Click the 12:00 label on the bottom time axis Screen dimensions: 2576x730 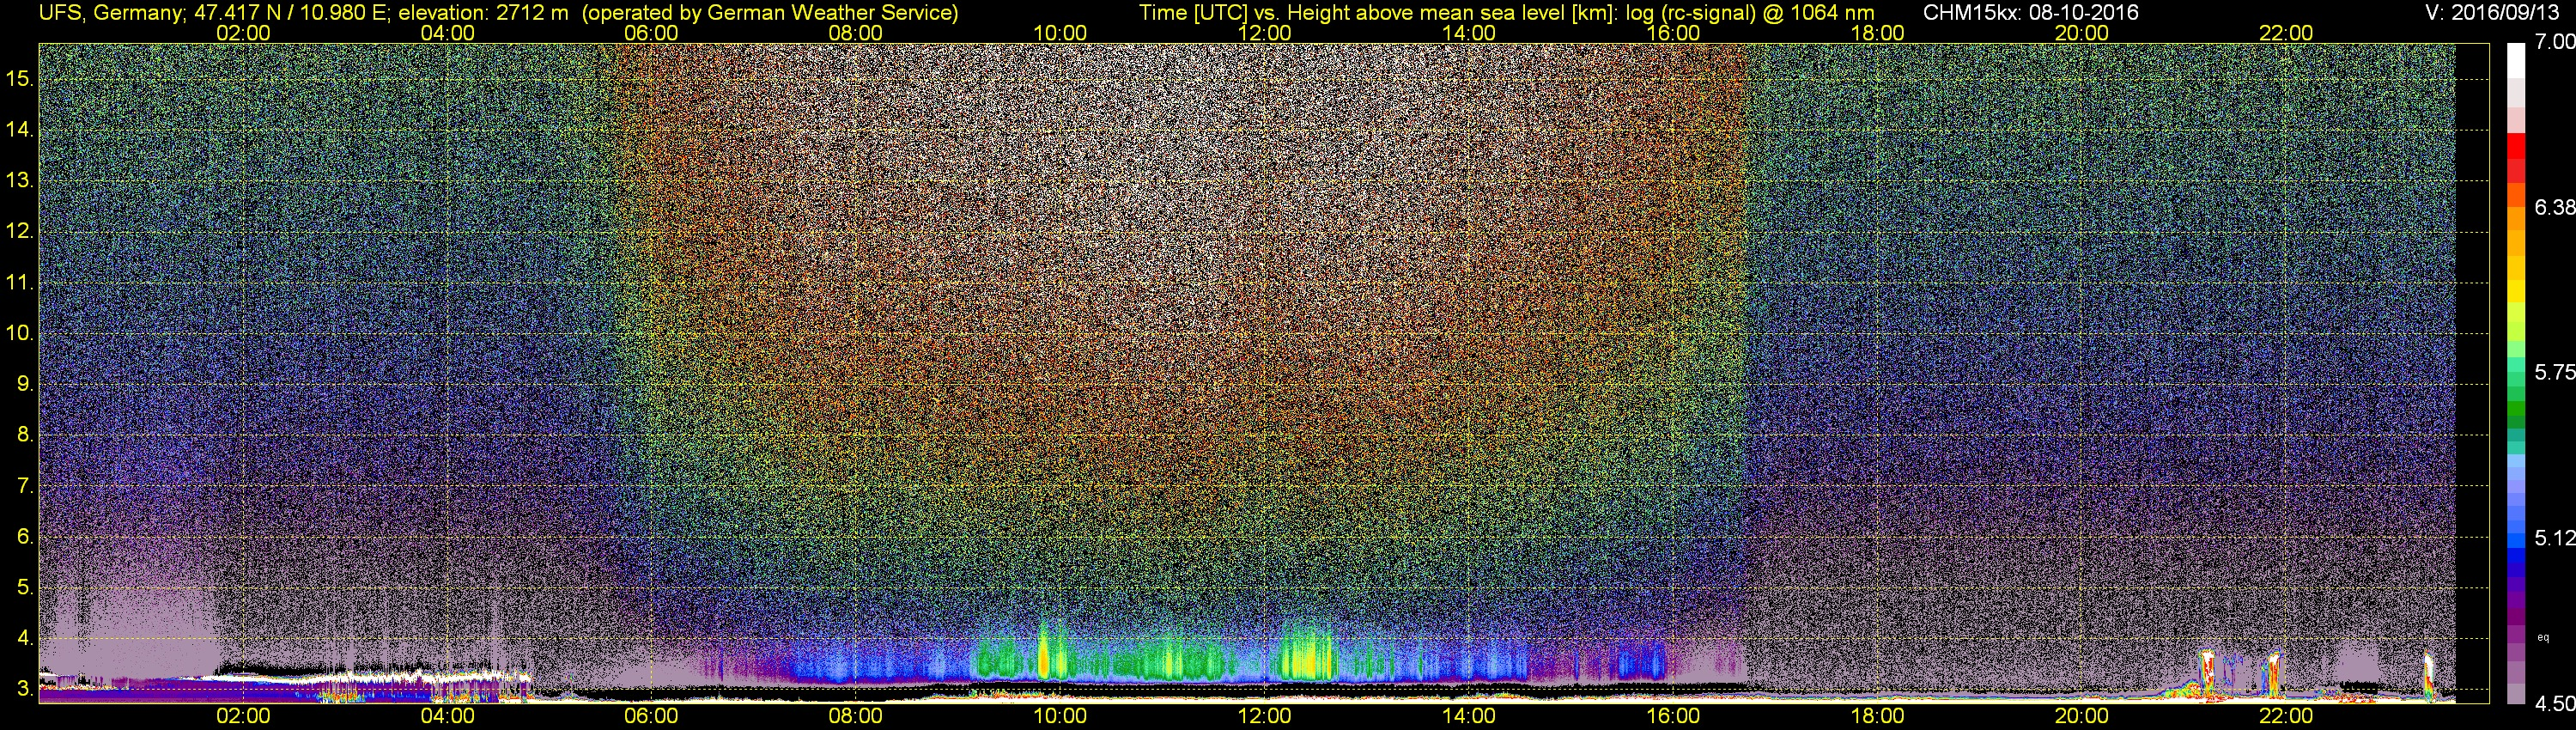click(1264, 716)
